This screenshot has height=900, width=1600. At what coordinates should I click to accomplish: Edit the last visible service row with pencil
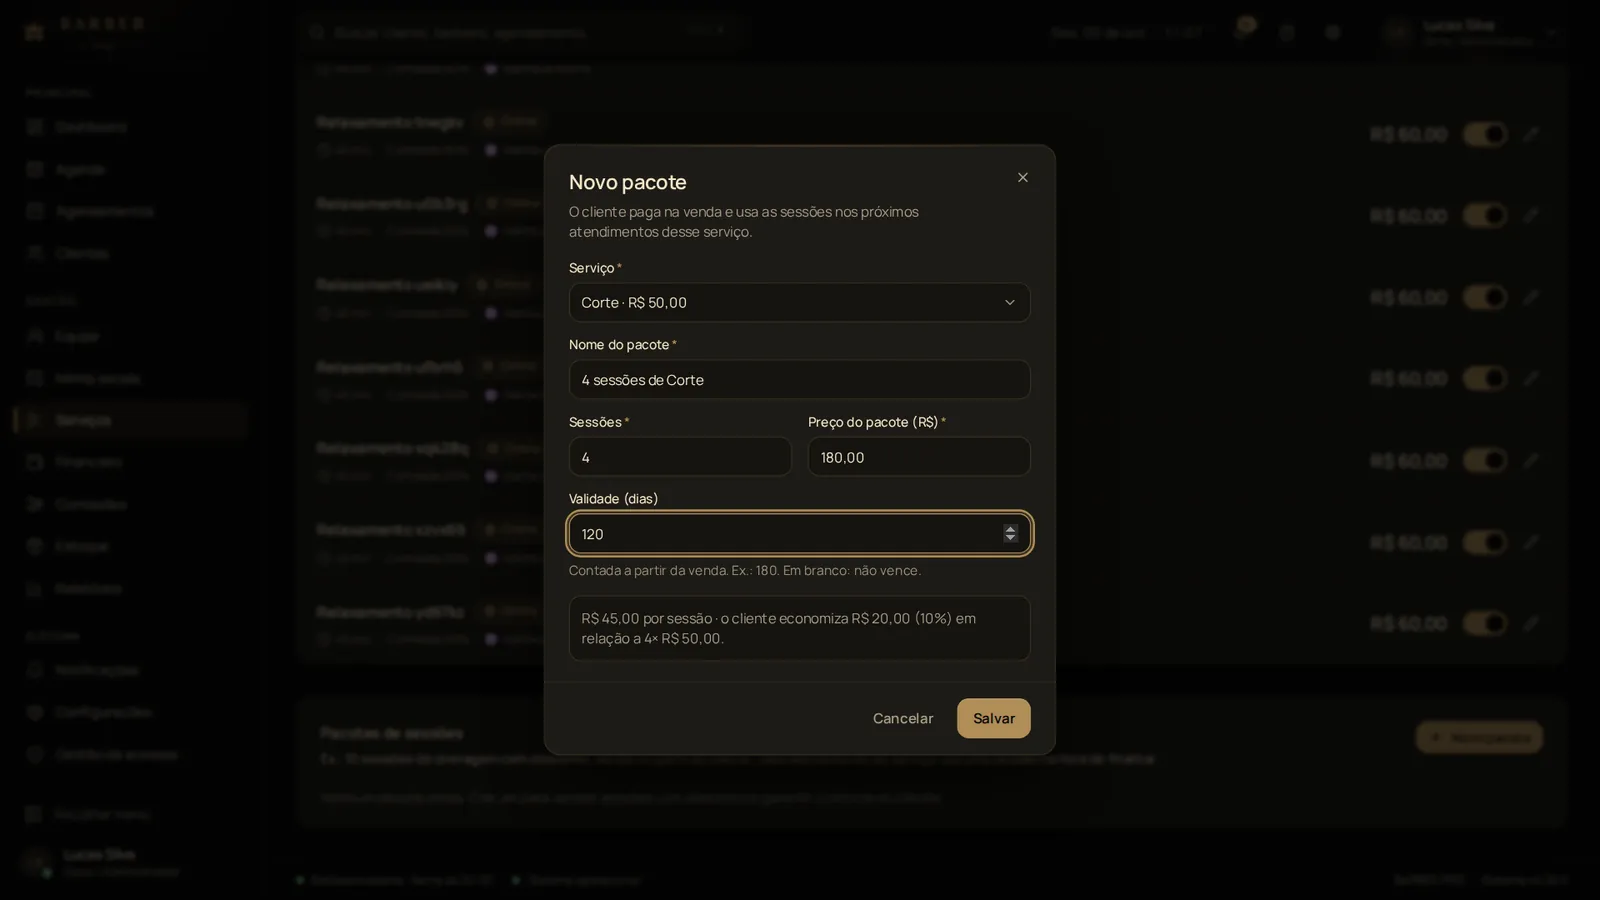[x=1531, y=623]
